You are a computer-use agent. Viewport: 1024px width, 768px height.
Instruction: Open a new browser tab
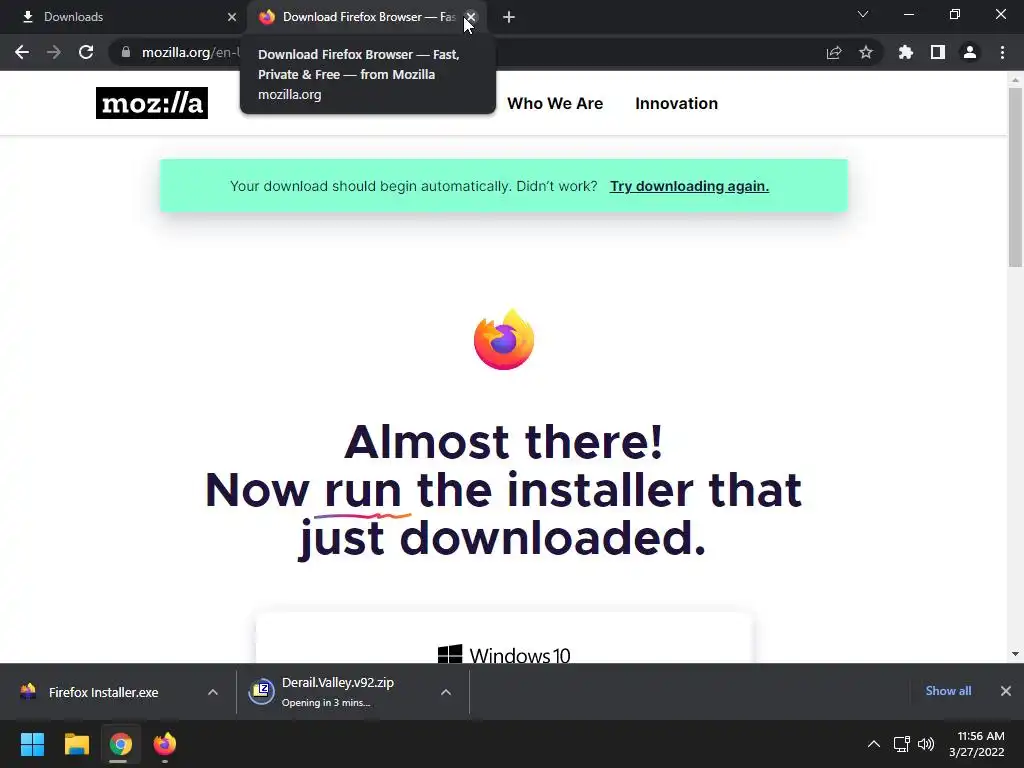[x=509, y=17]
